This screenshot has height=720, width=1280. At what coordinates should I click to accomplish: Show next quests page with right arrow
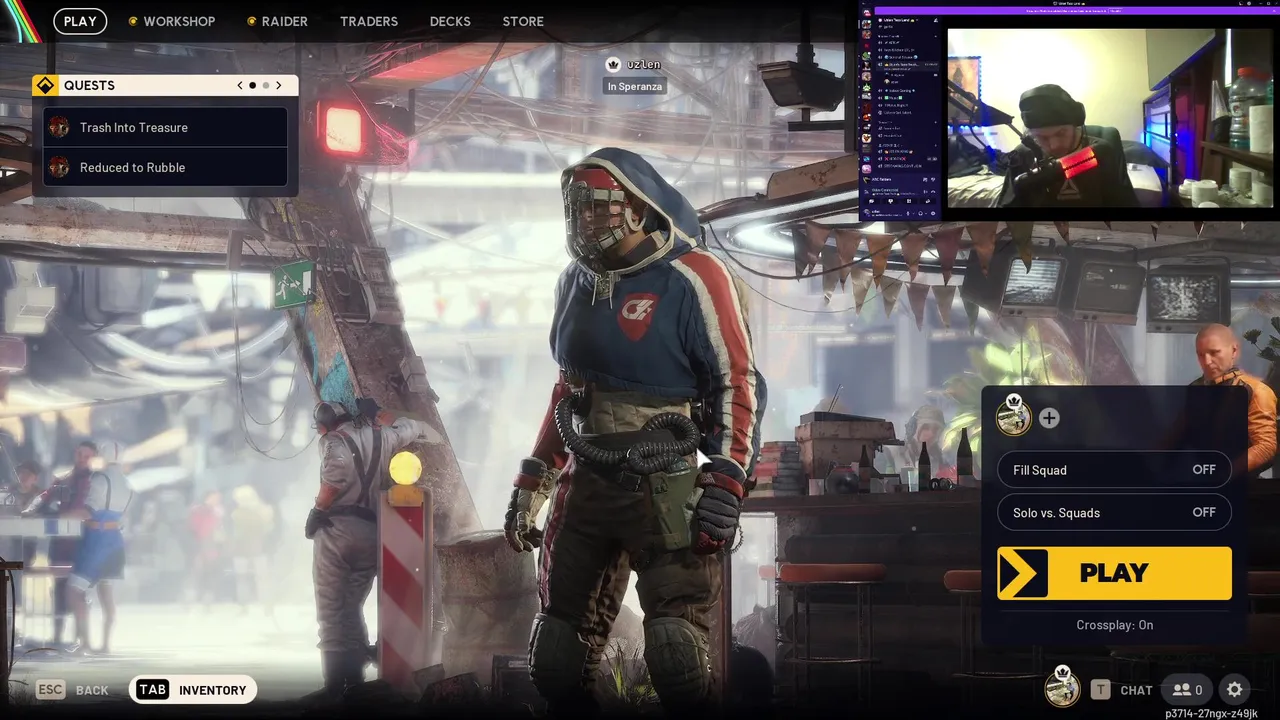coord(279,86)
